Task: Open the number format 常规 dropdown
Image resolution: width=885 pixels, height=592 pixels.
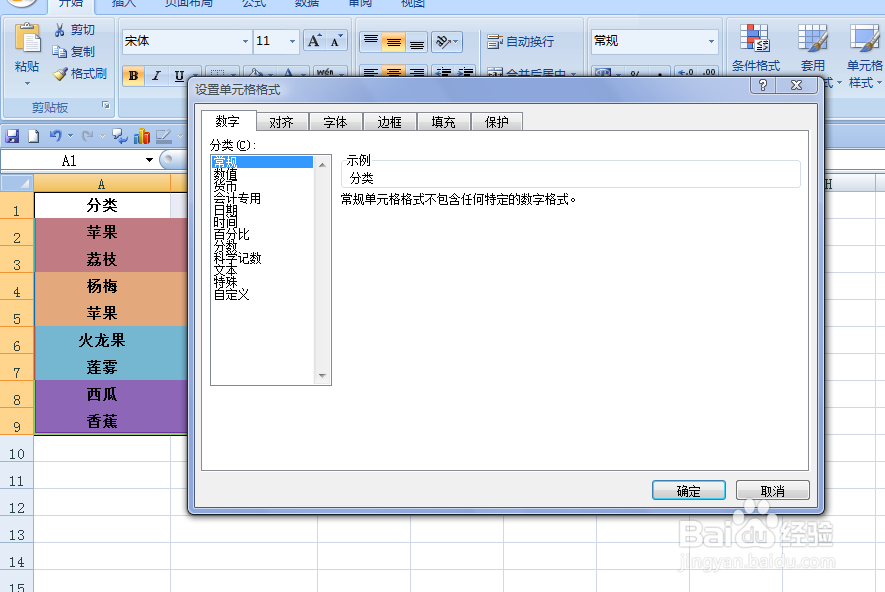Action: 711,41
